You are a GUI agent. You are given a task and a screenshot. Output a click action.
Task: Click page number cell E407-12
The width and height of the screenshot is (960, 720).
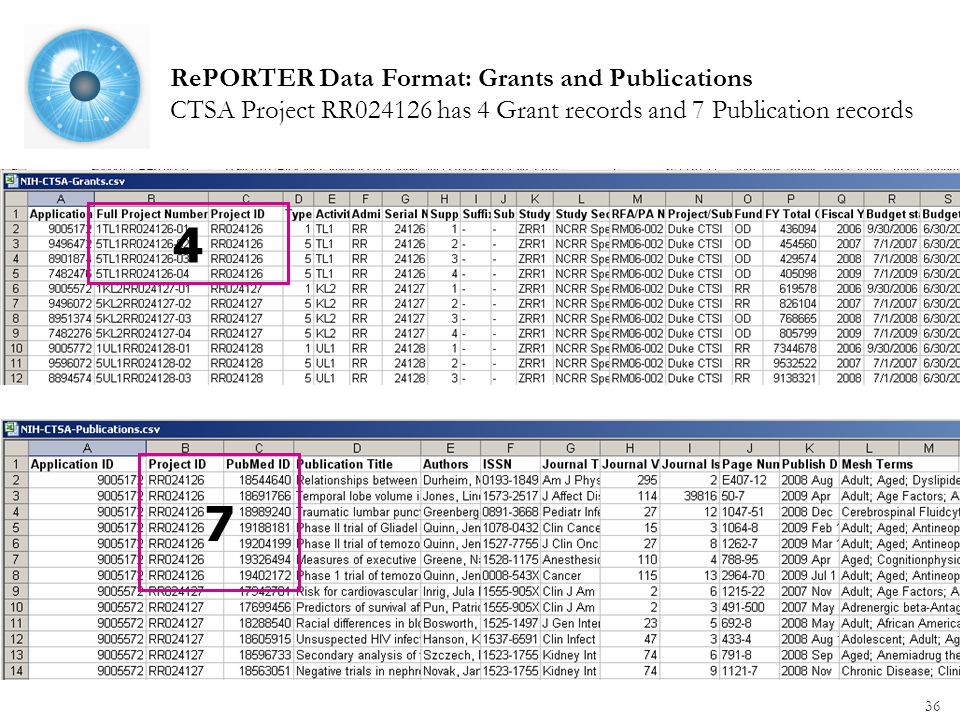tap(749, 480)
